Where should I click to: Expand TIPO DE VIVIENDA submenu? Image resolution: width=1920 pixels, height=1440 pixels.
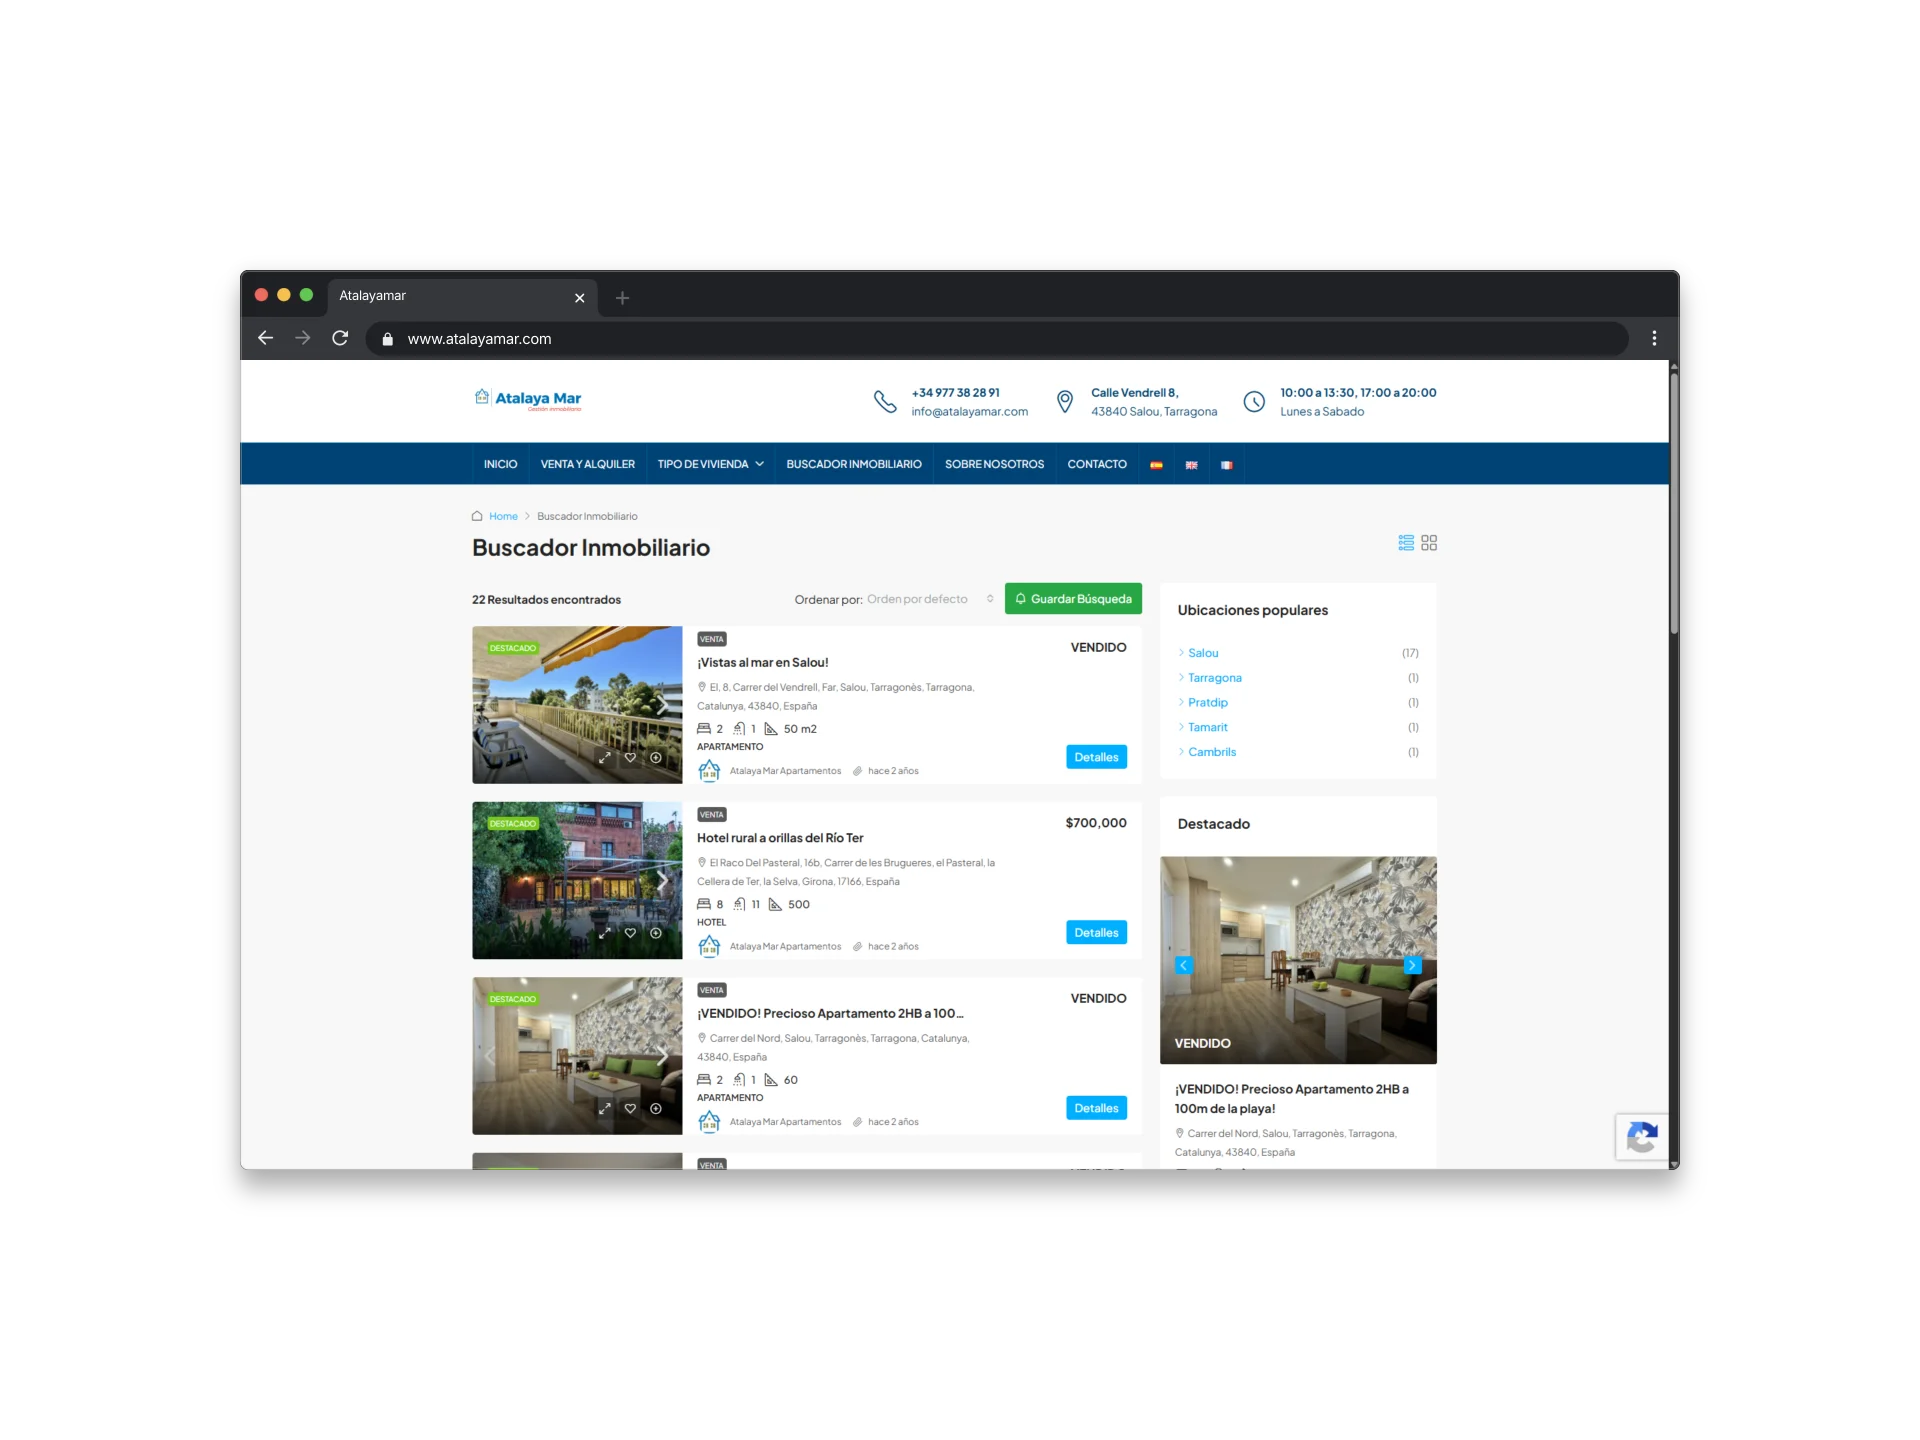[x=710, y=464]
